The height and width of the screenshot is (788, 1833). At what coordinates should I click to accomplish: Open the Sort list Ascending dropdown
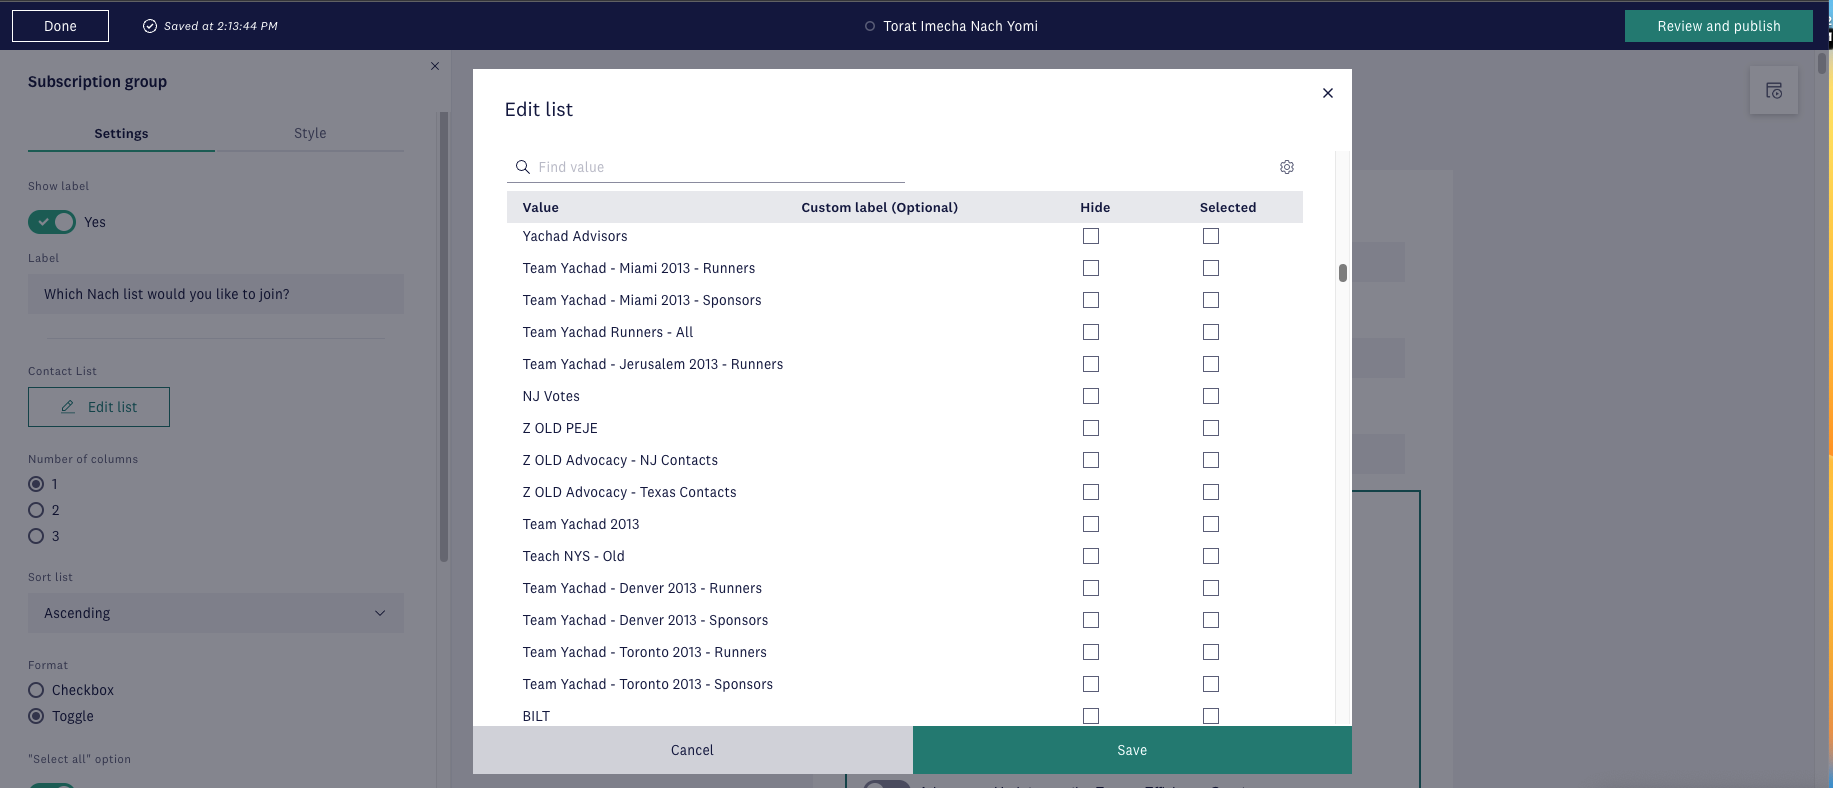point(215,613)
